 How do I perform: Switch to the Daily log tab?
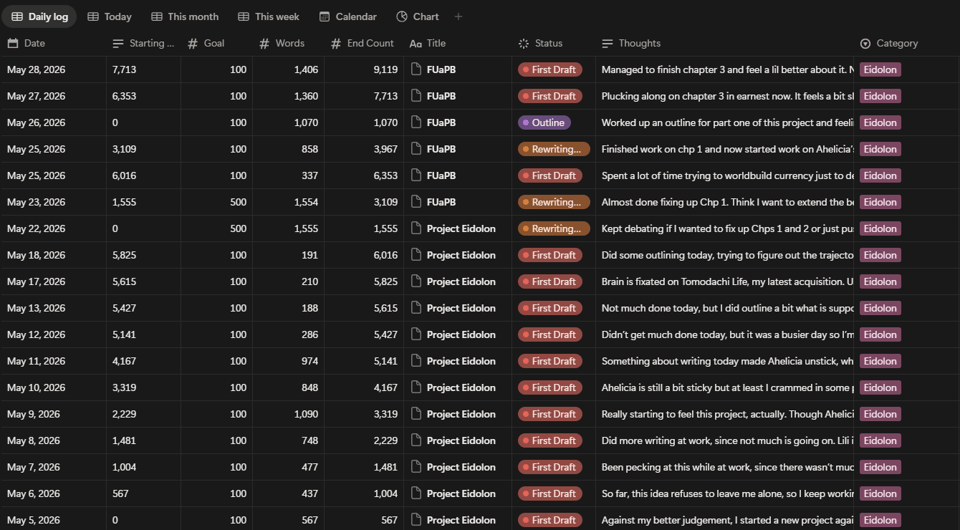coord(39,17)
